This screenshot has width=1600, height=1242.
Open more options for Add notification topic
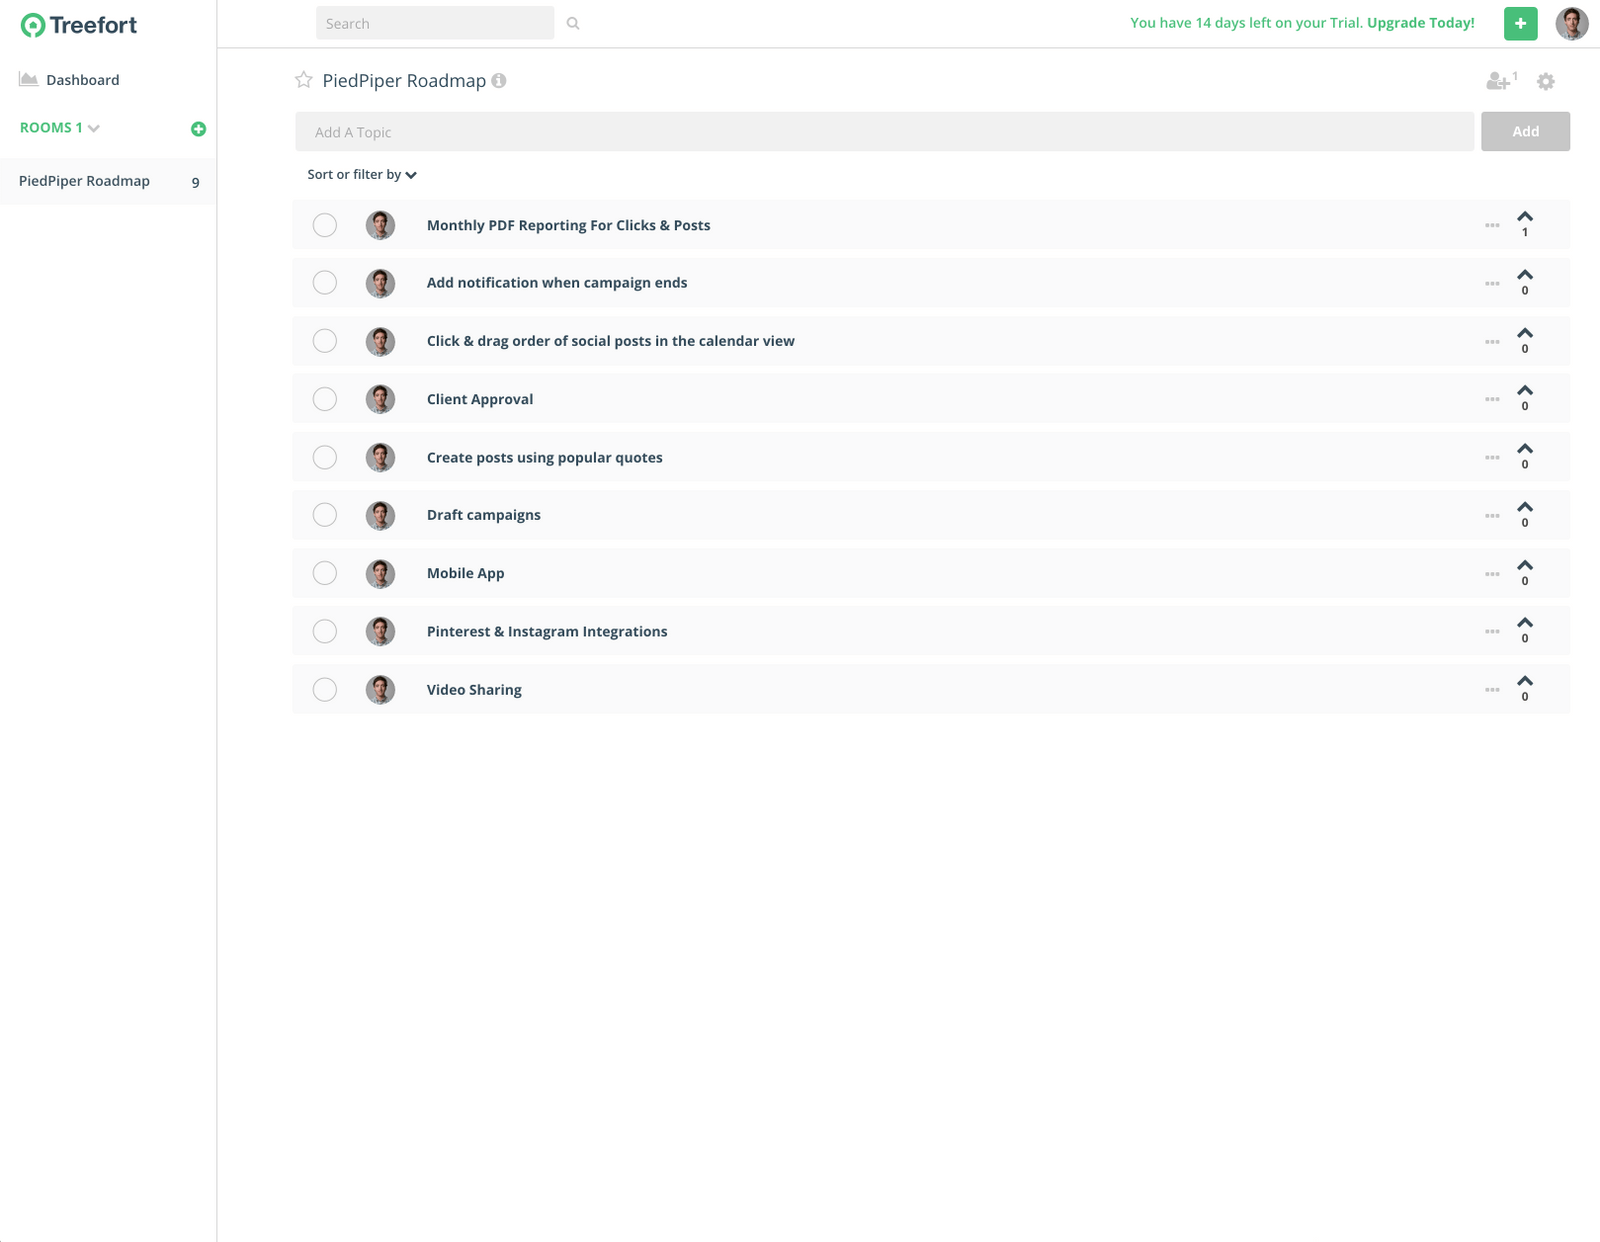tap(1492, 284)
